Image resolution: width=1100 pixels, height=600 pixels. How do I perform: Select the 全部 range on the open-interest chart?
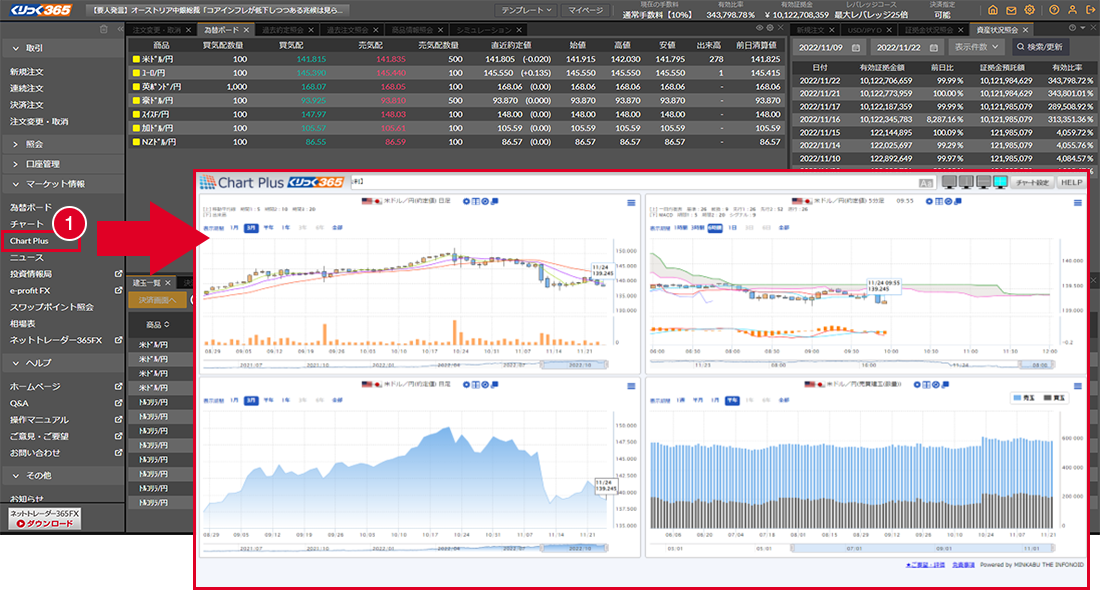click(x=784, y=401)
